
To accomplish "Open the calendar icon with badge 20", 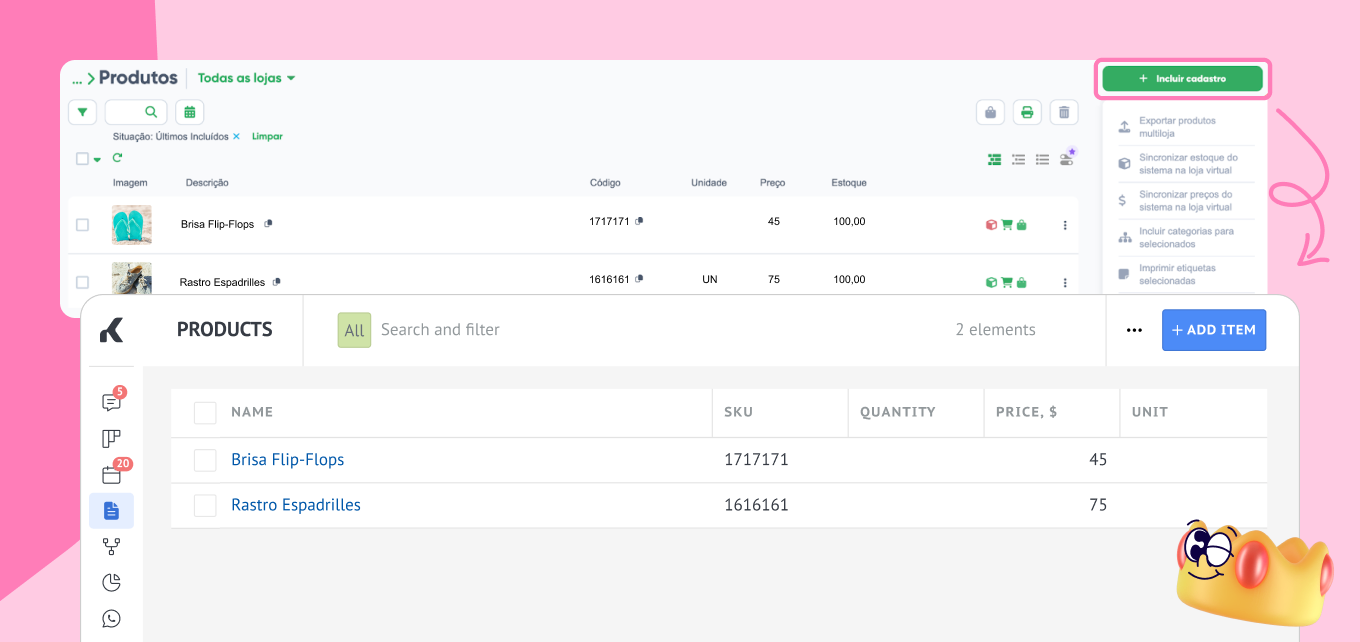I will [111, 475].
